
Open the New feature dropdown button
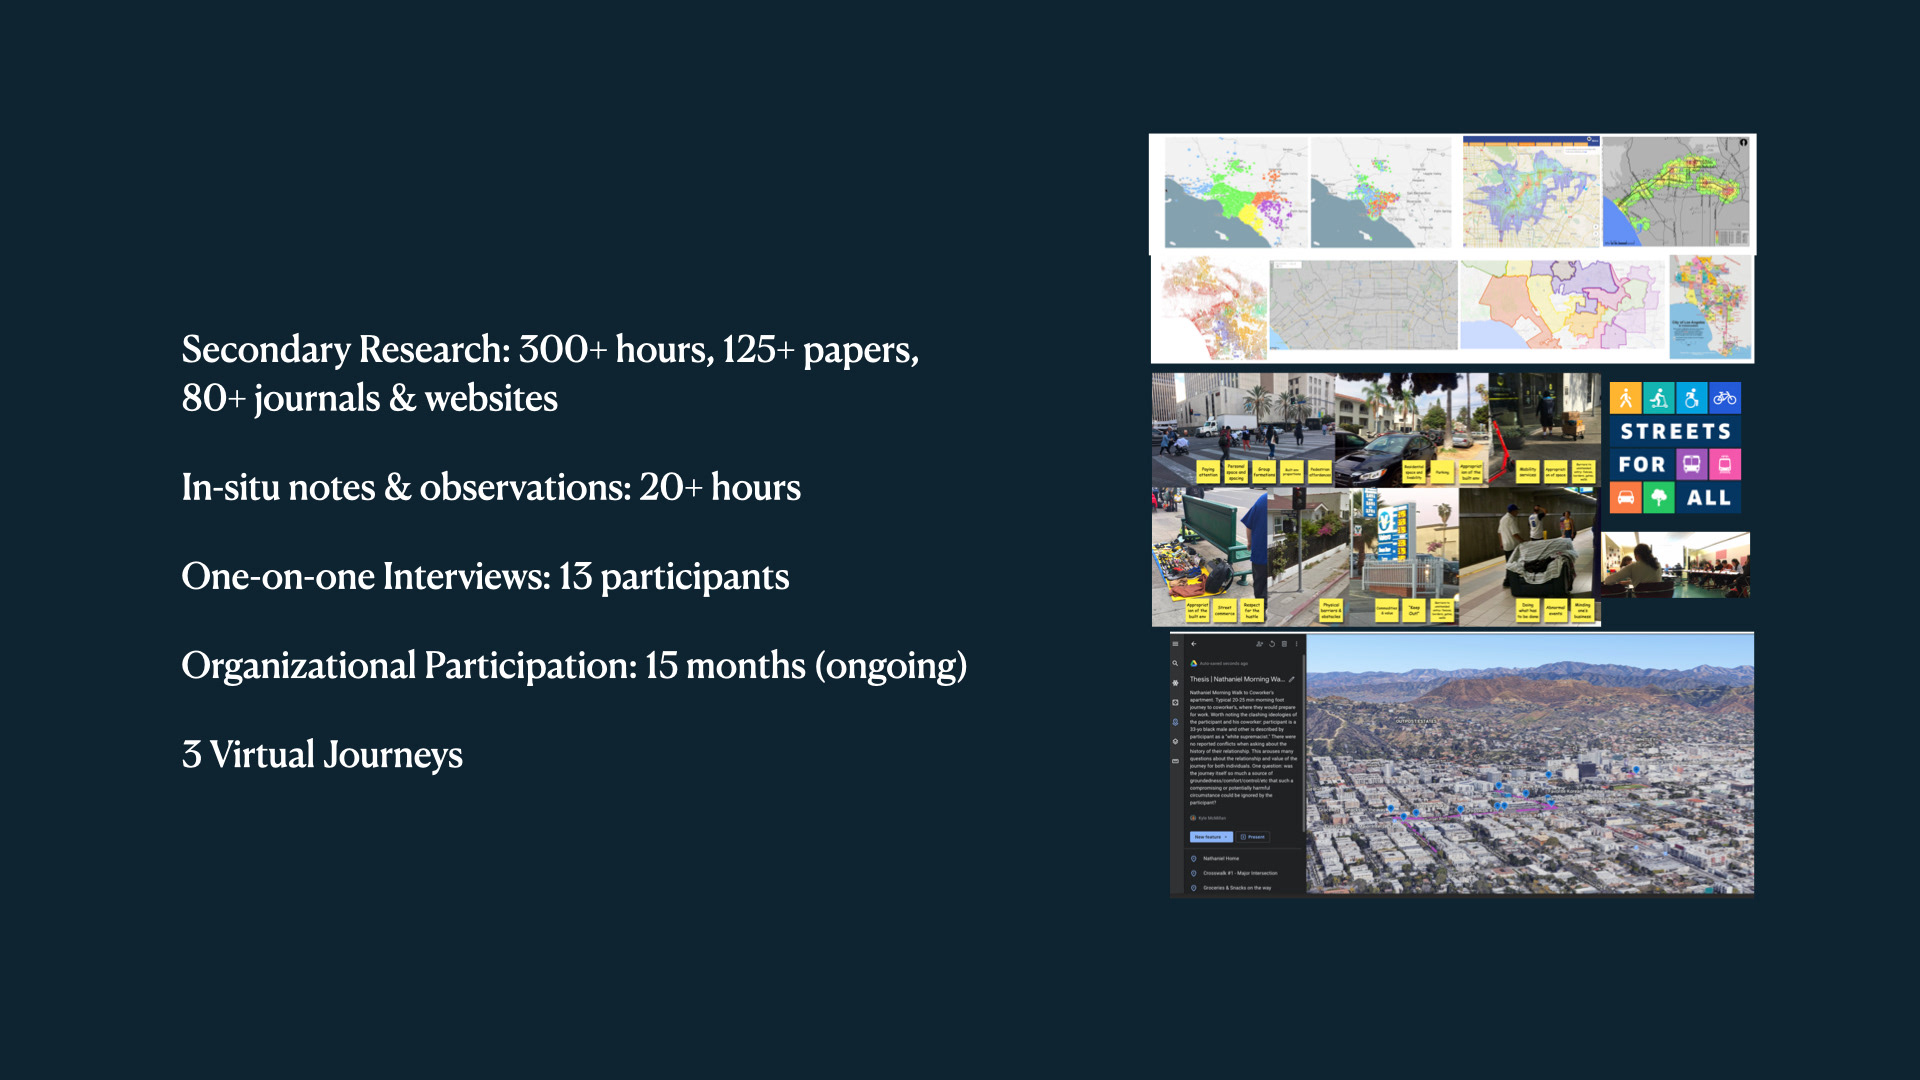pos(1210,837)
